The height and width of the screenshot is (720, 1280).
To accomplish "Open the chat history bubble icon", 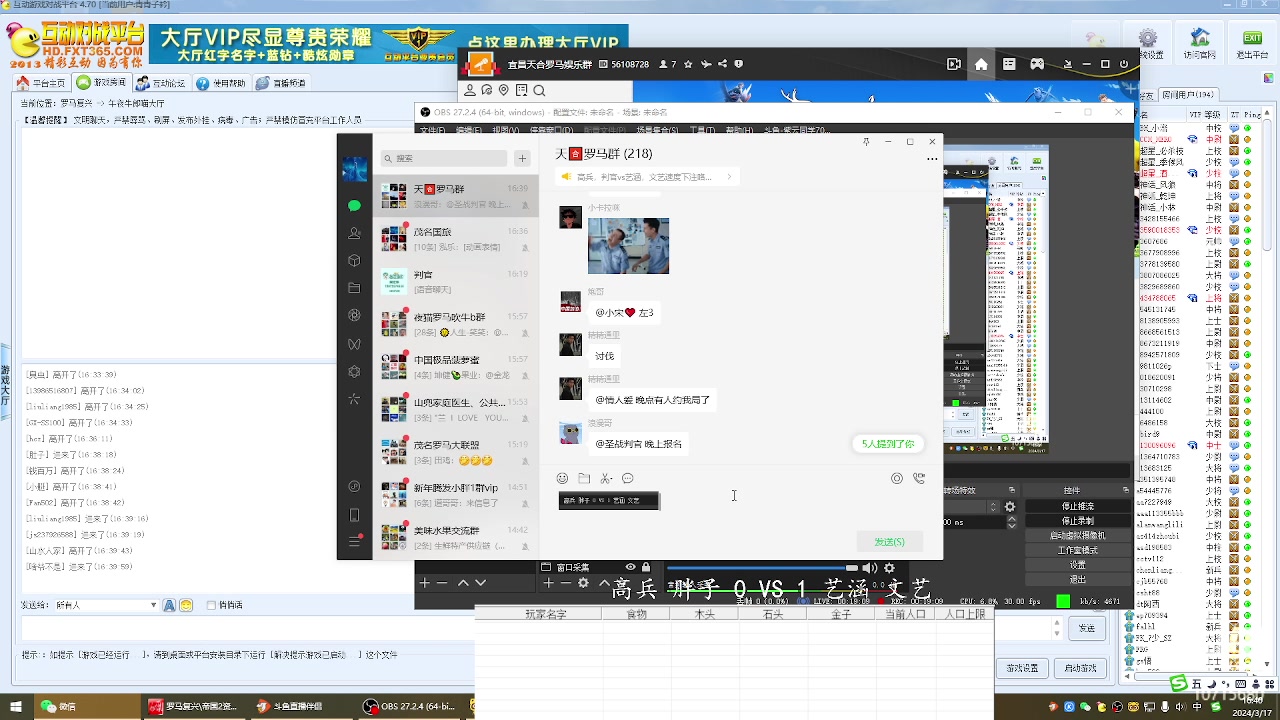I will [627, 478].
